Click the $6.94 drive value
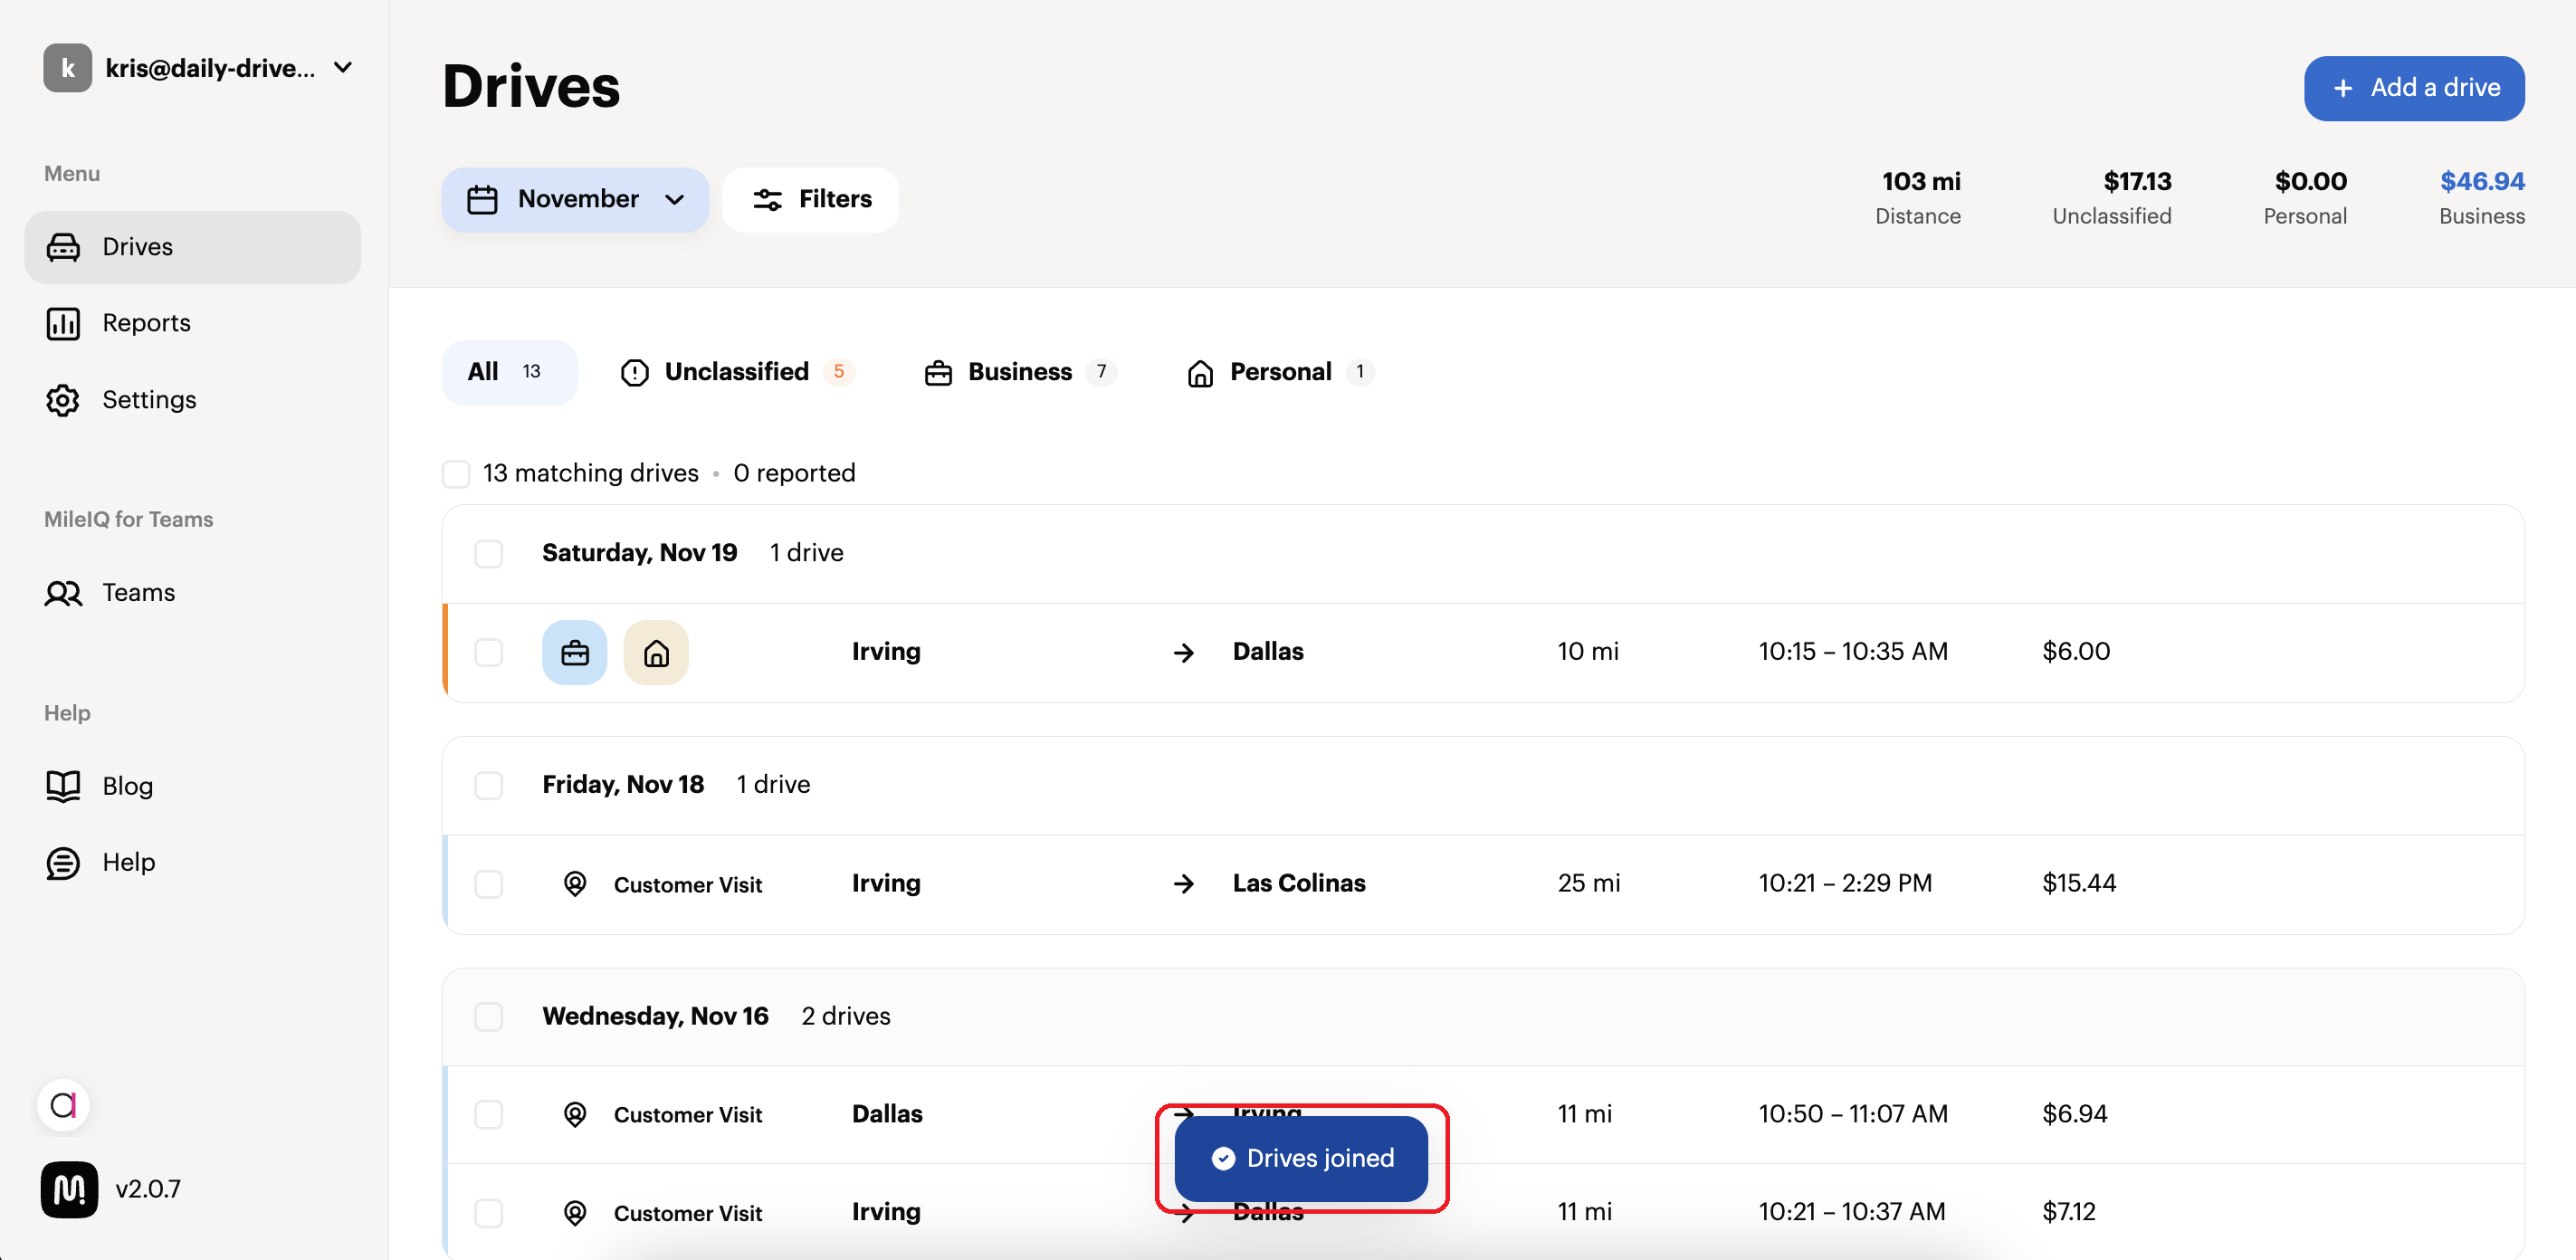The height and width of the screenshot is (1260, 2576). (2074, 1114)
